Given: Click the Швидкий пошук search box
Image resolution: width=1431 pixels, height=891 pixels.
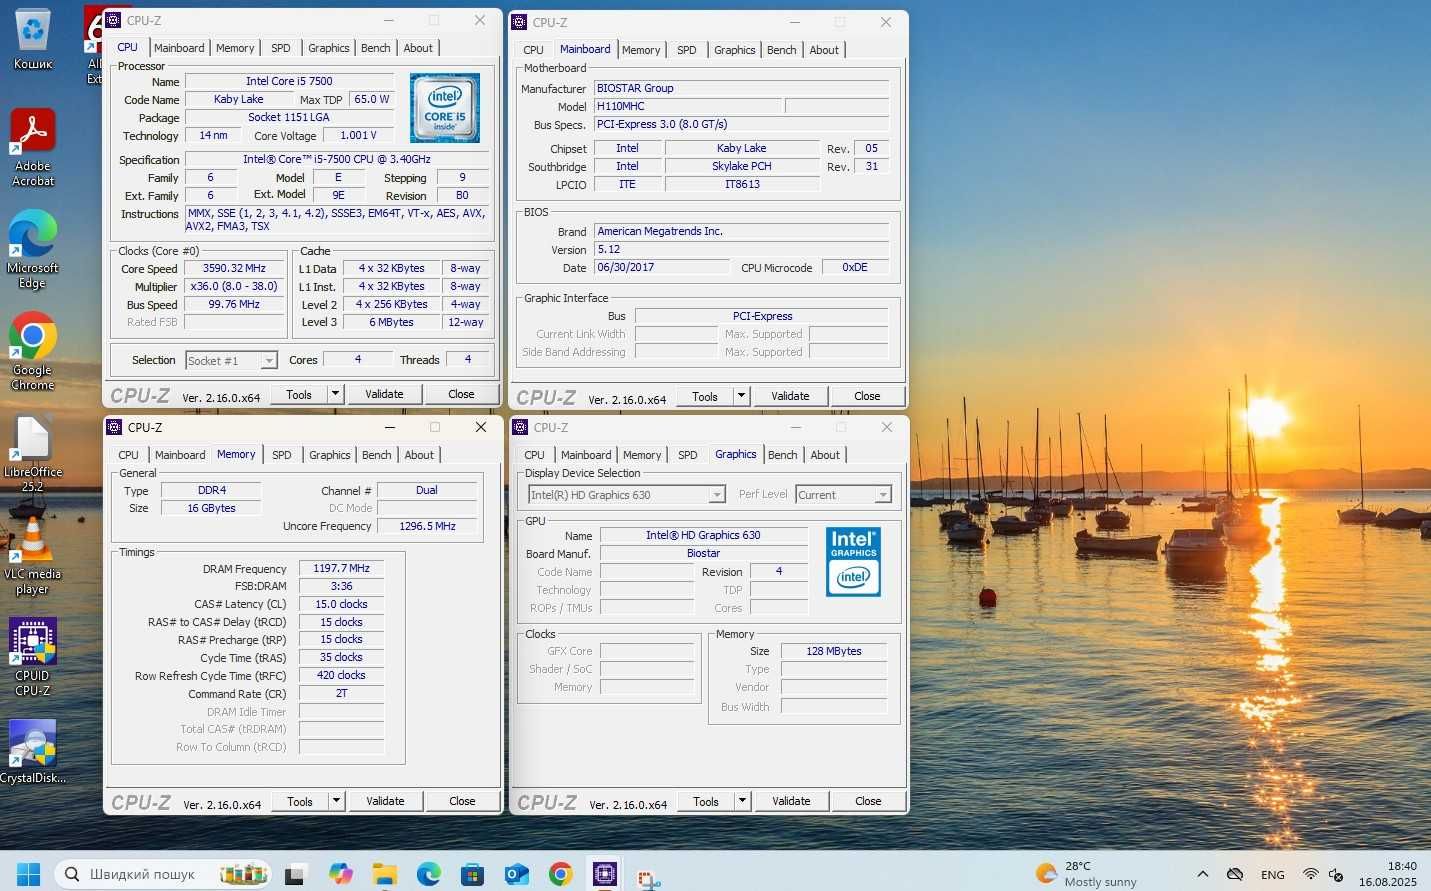Looking at the screenshot, I should [163, 874].
